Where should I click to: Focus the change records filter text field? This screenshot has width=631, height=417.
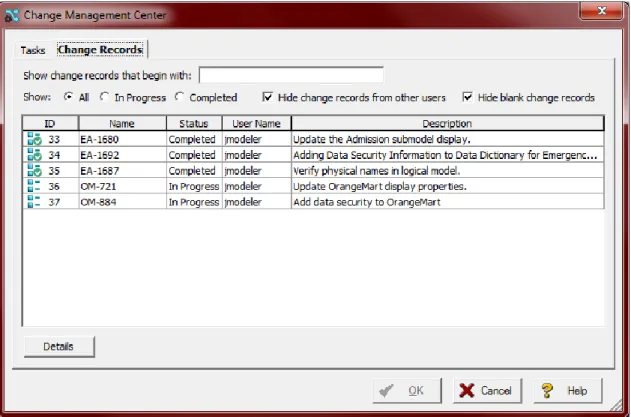click(291, 75)
